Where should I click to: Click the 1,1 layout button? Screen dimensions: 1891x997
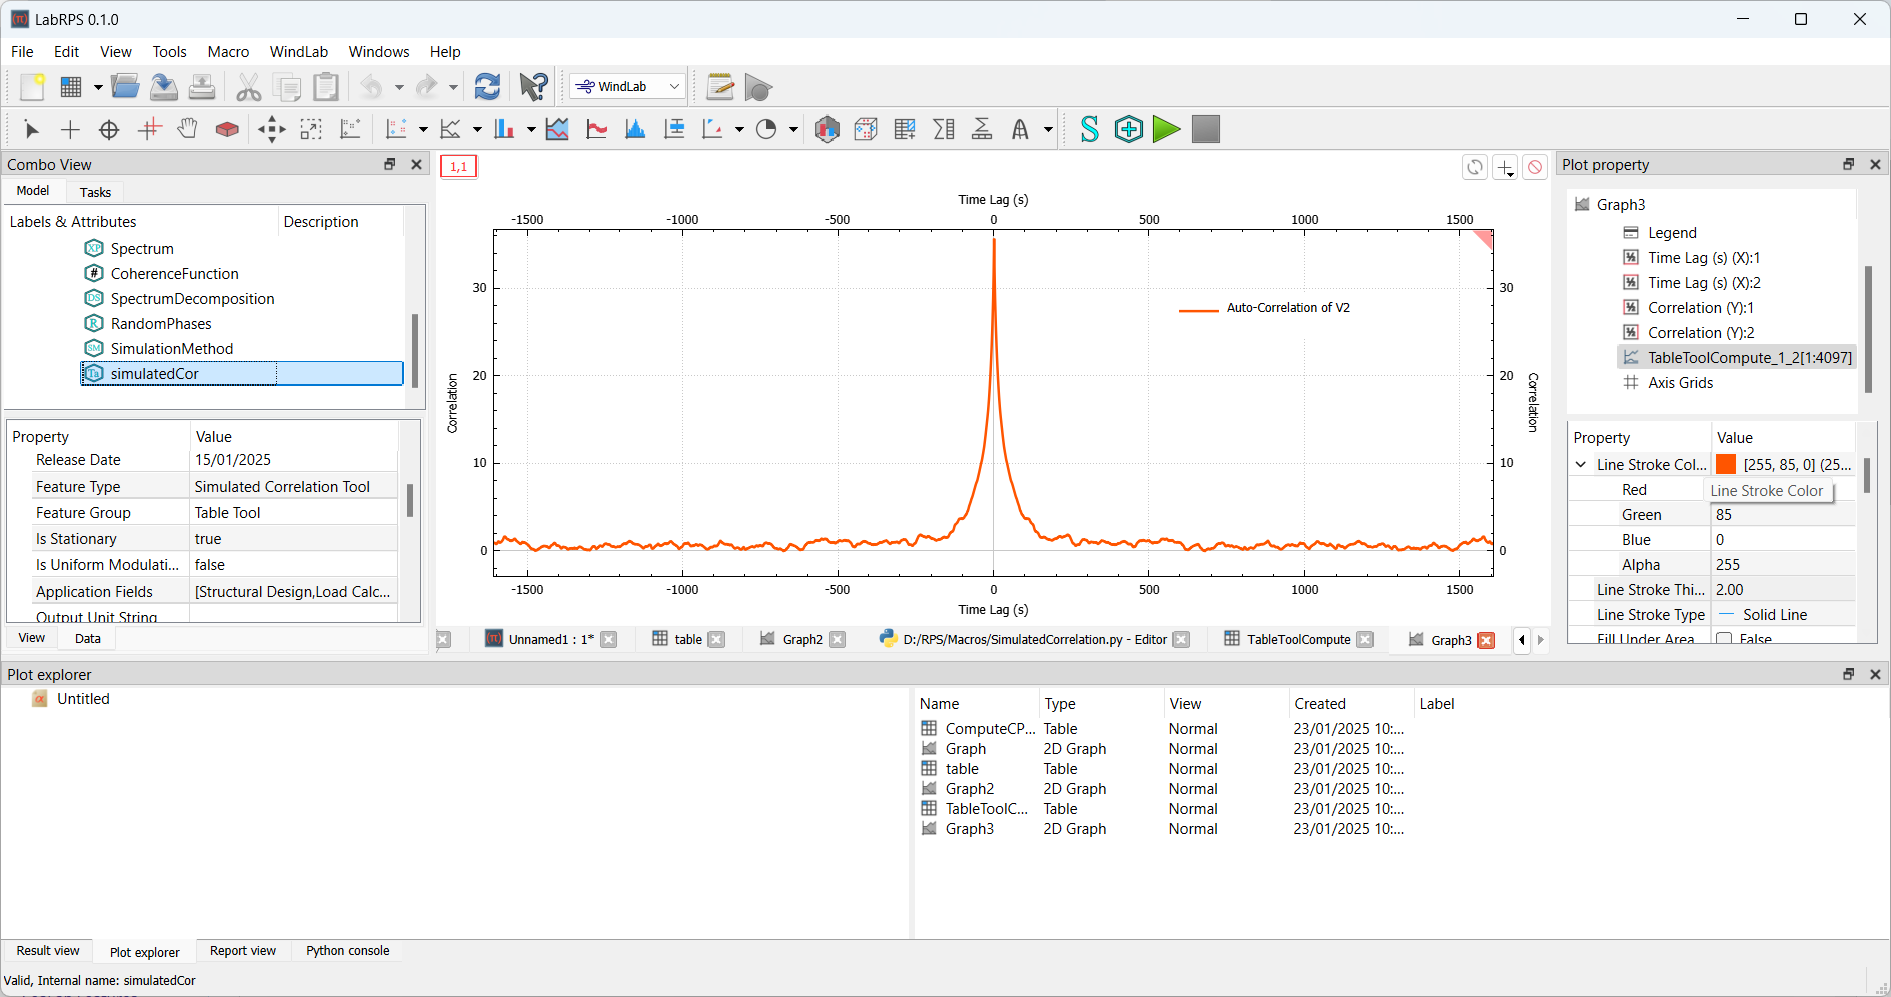458,166
